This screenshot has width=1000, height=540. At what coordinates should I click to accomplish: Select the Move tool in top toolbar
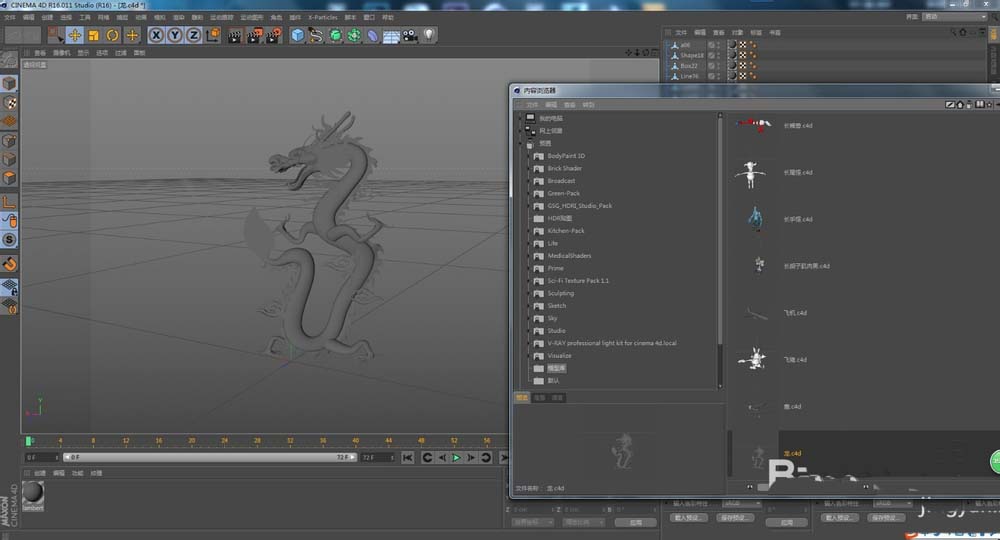74,35
